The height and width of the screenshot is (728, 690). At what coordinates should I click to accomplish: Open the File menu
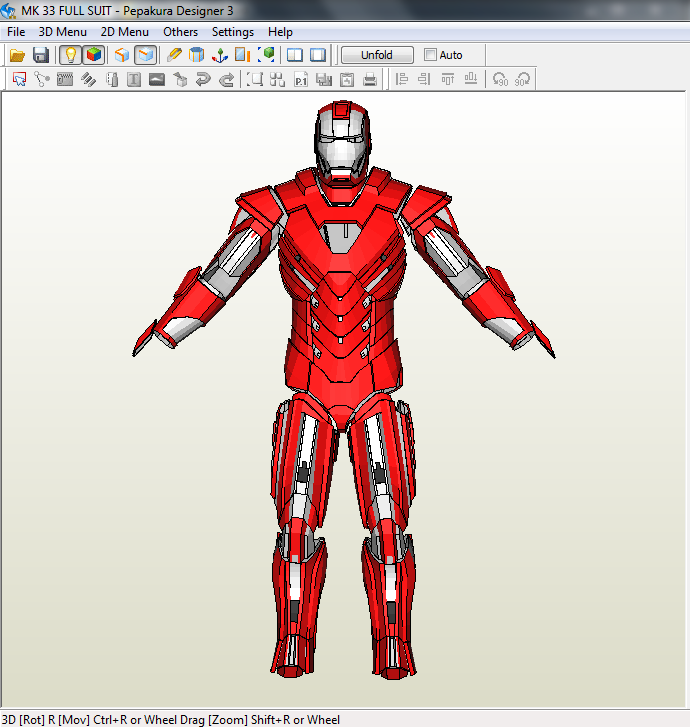point(16,32)
